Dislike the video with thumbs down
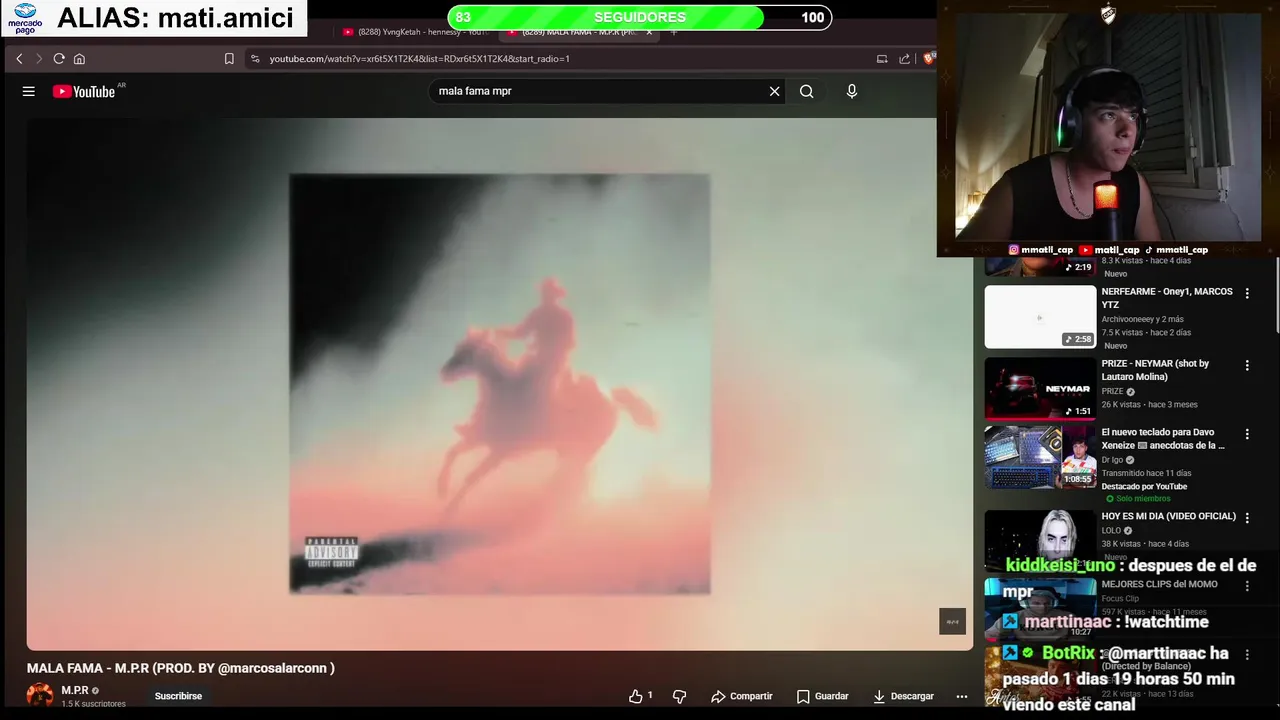The height and width of the screenshot is (720, 1280). (679, 696)
